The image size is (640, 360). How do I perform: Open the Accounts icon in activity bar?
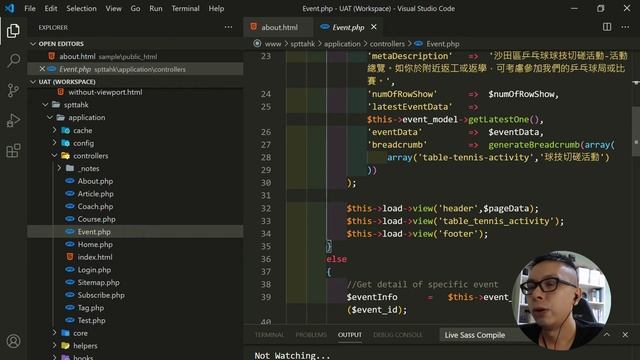[13, 341]
